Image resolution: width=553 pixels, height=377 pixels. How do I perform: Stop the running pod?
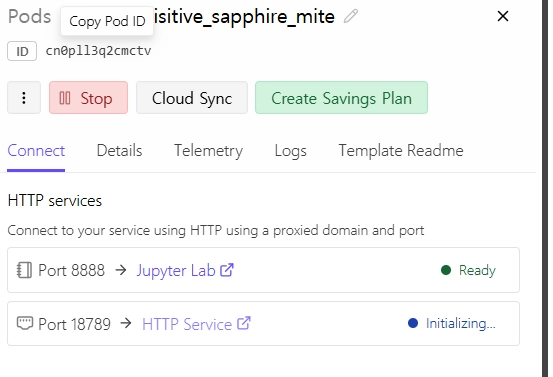point(89,98)
